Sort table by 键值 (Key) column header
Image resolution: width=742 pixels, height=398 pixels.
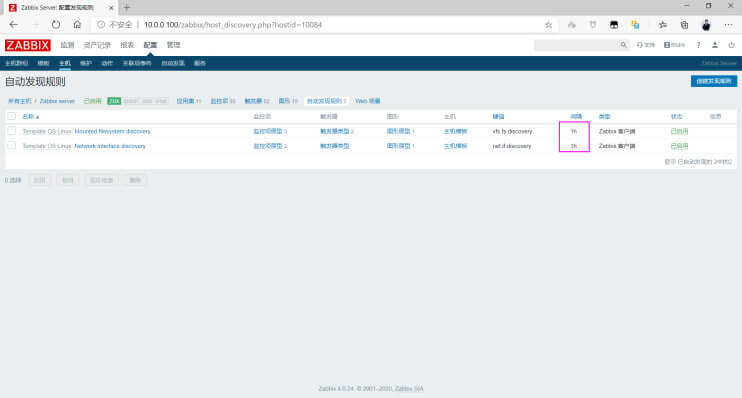498,116
